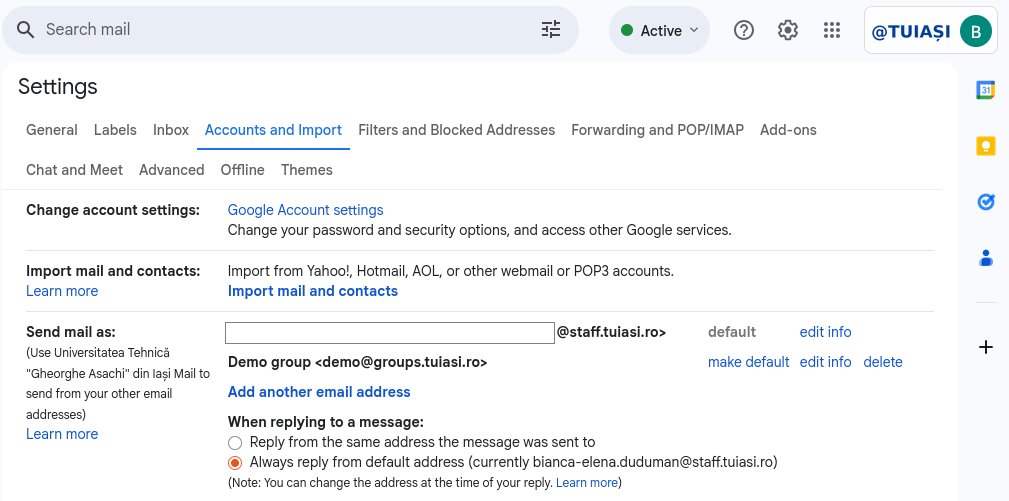Open Google Keep side panel
This screenshot has height=501, width=1009.
click(985, 146)
